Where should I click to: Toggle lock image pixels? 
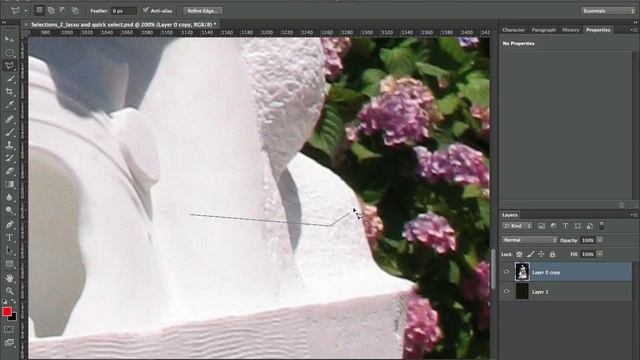tap(530, 254)
